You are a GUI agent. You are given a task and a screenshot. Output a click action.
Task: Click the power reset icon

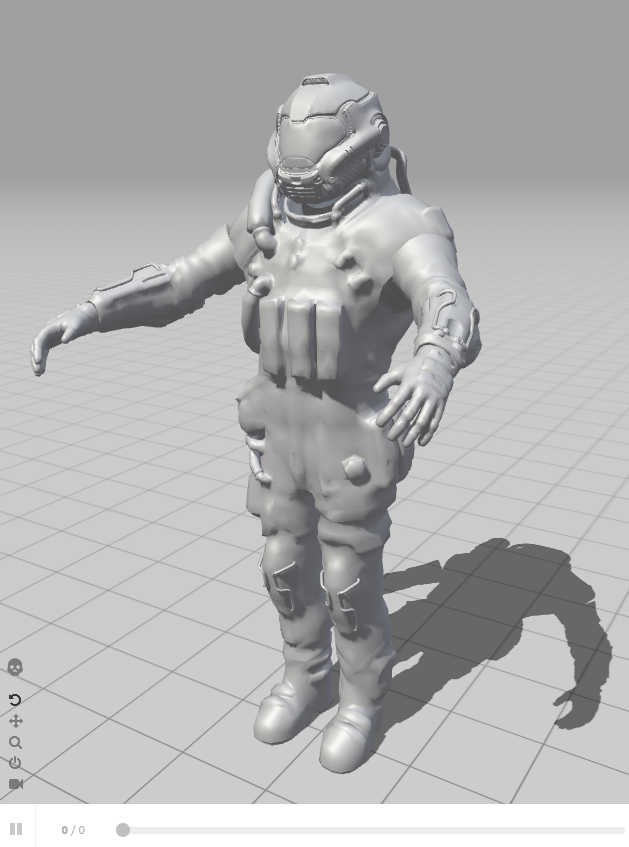coord(15,763)
